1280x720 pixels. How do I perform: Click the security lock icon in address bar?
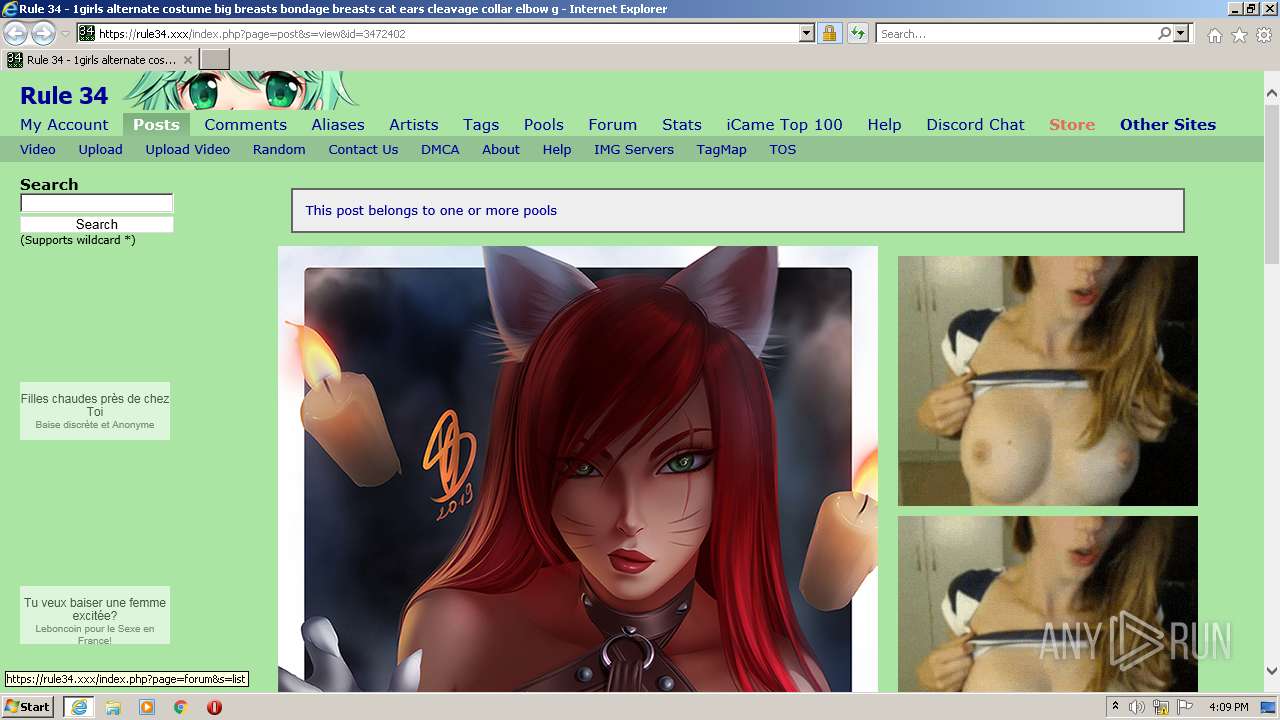829,33
